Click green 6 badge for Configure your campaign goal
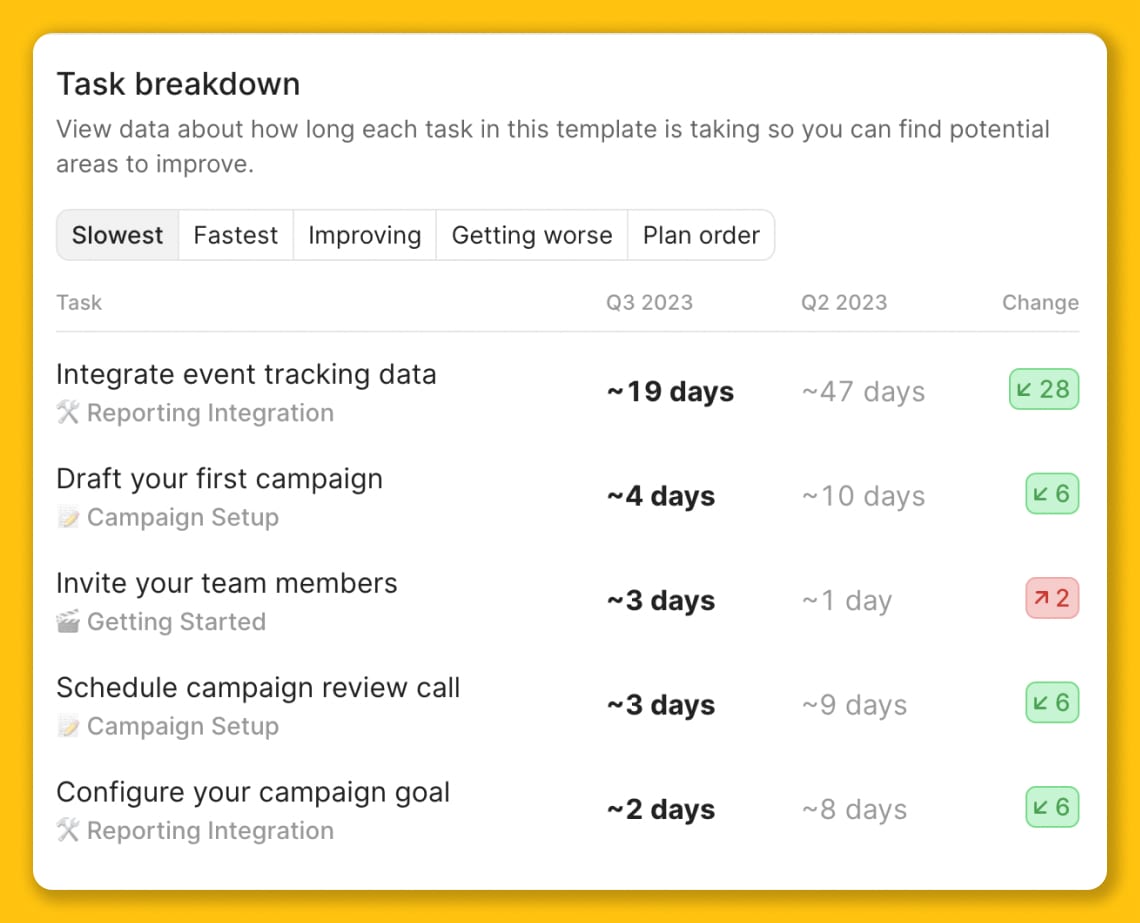 [1052, 807]
